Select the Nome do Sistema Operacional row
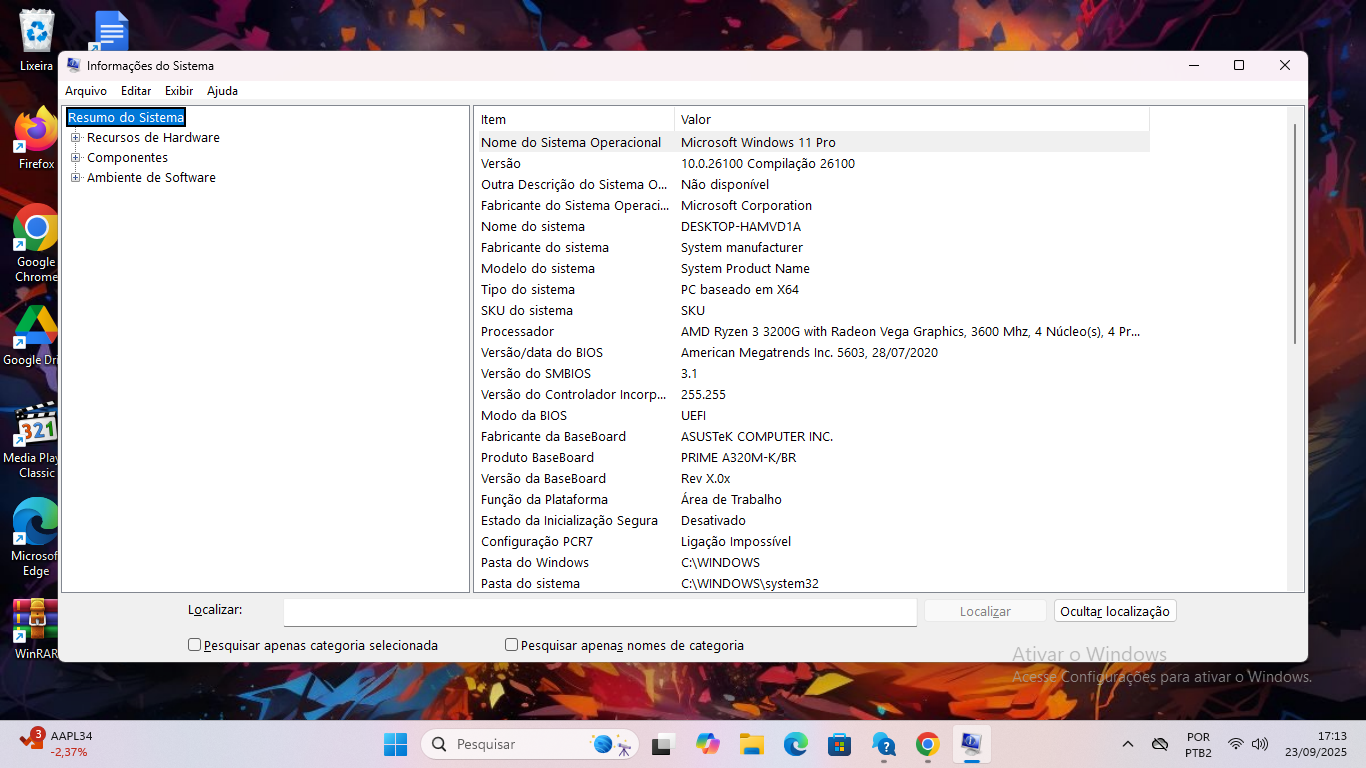 pos(814,143)
